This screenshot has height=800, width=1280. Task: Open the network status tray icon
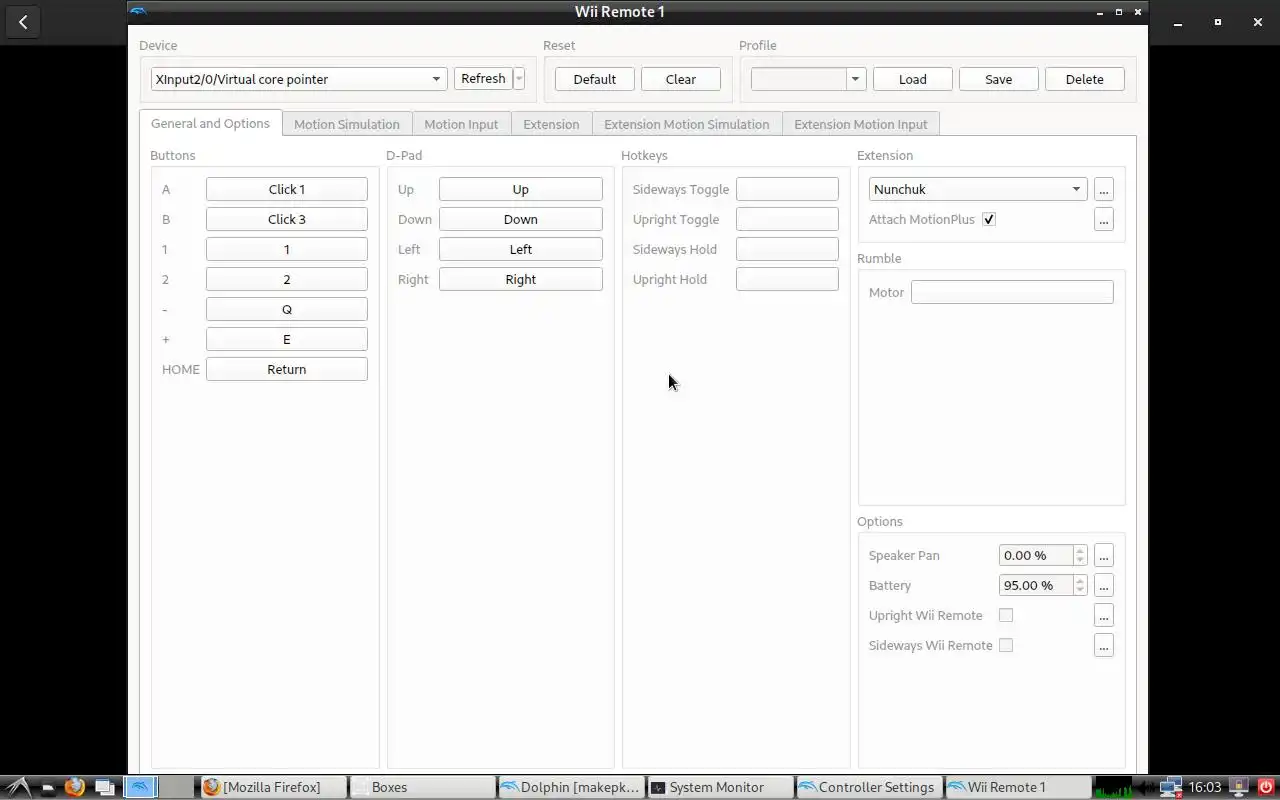pos(1172,787)
